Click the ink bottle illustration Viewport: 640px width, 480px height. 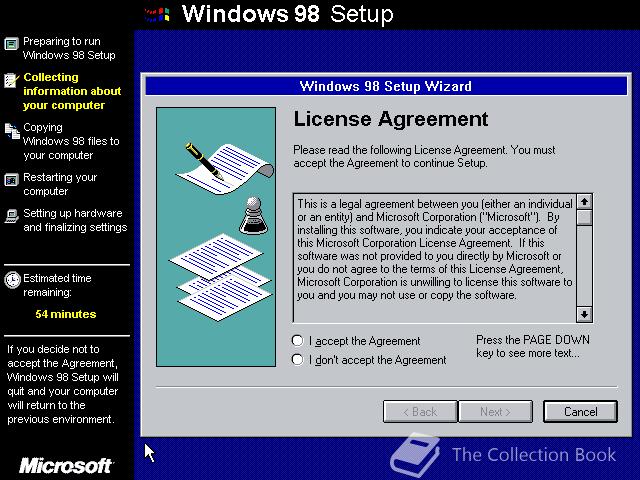pos(253,216)
